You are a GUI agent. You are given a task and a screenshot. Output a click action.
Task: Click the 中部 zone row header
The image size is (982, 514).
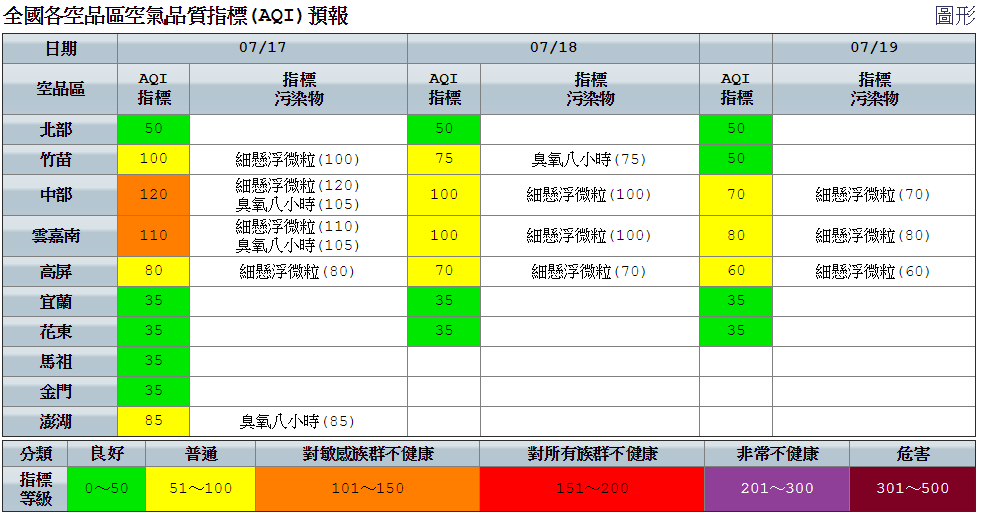[x=60, y=195]
